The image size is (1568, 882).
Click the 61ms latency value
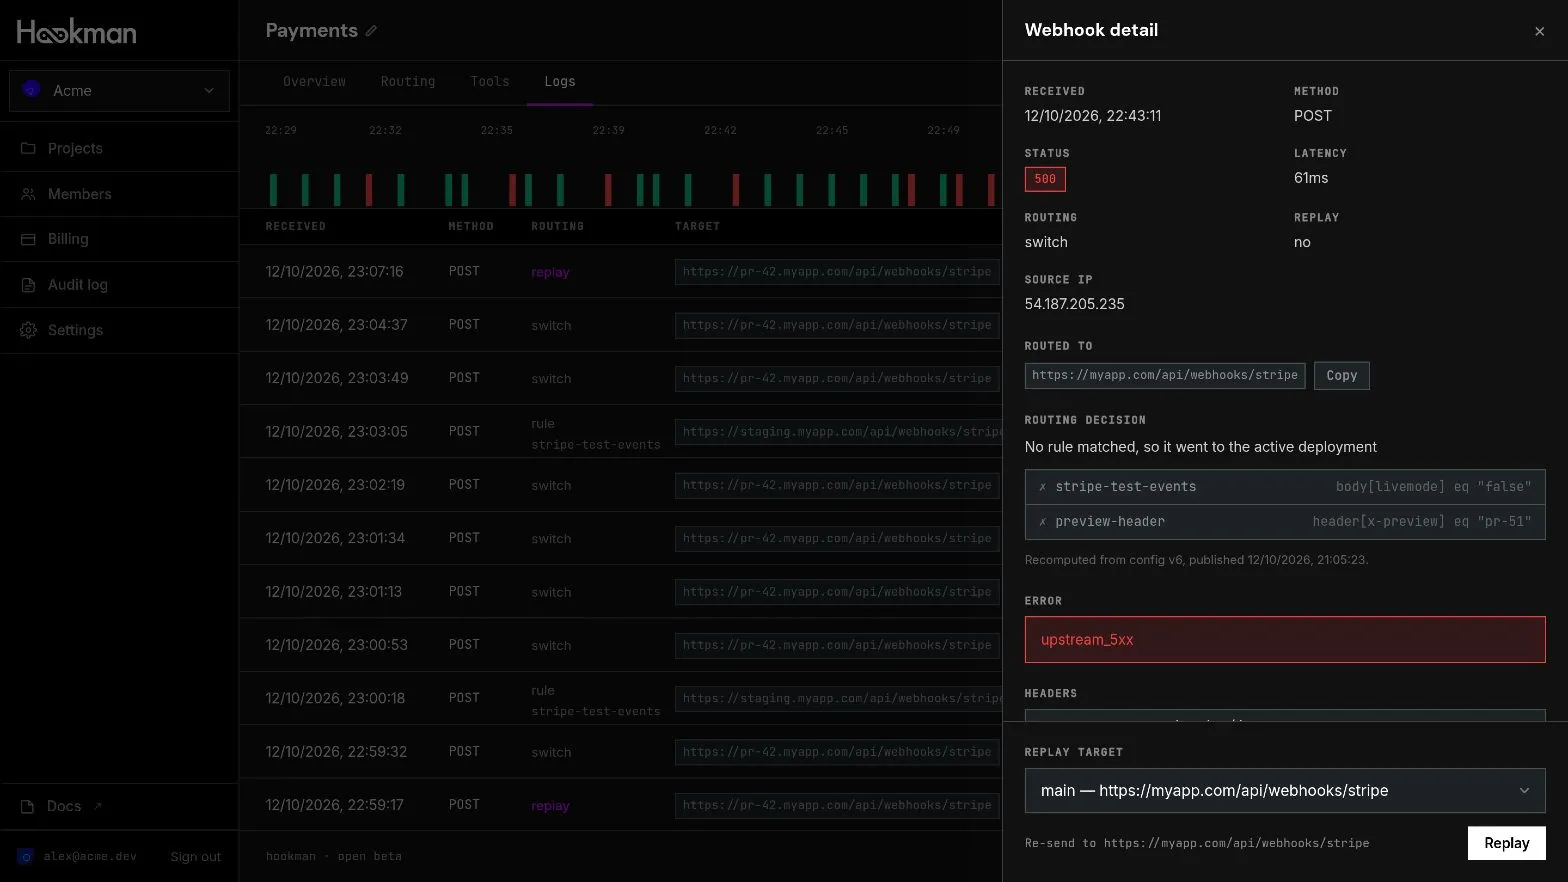pos(1311,178)
